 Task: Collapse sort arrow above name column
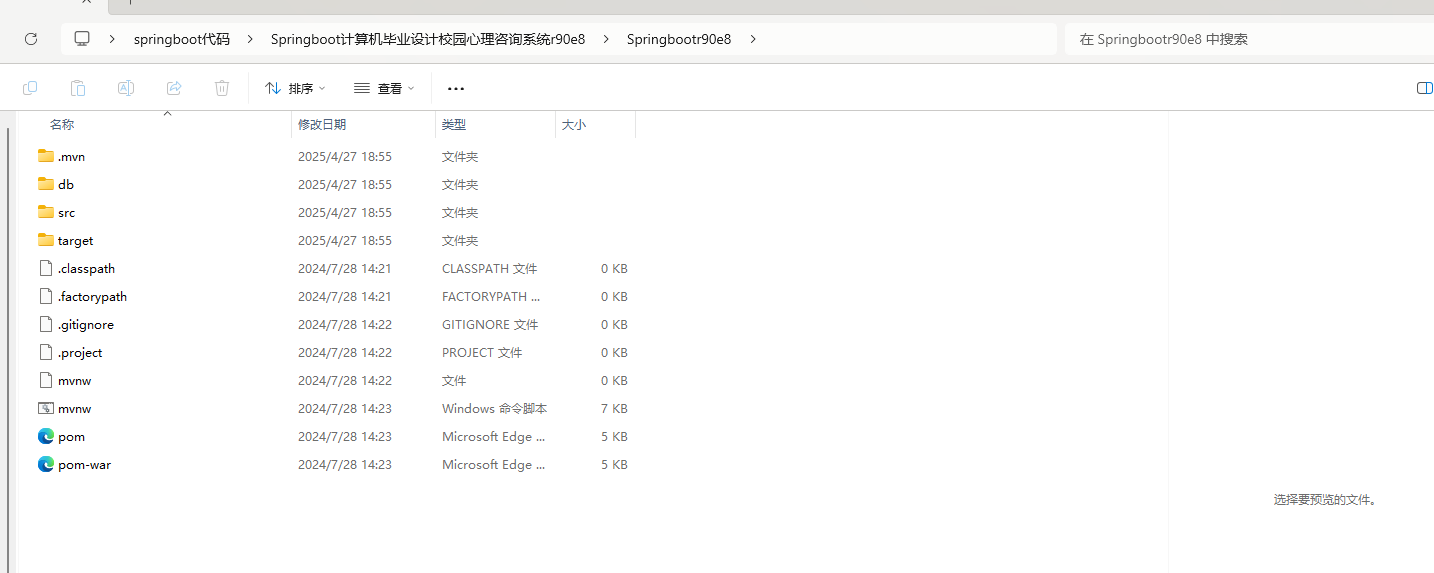168,114
